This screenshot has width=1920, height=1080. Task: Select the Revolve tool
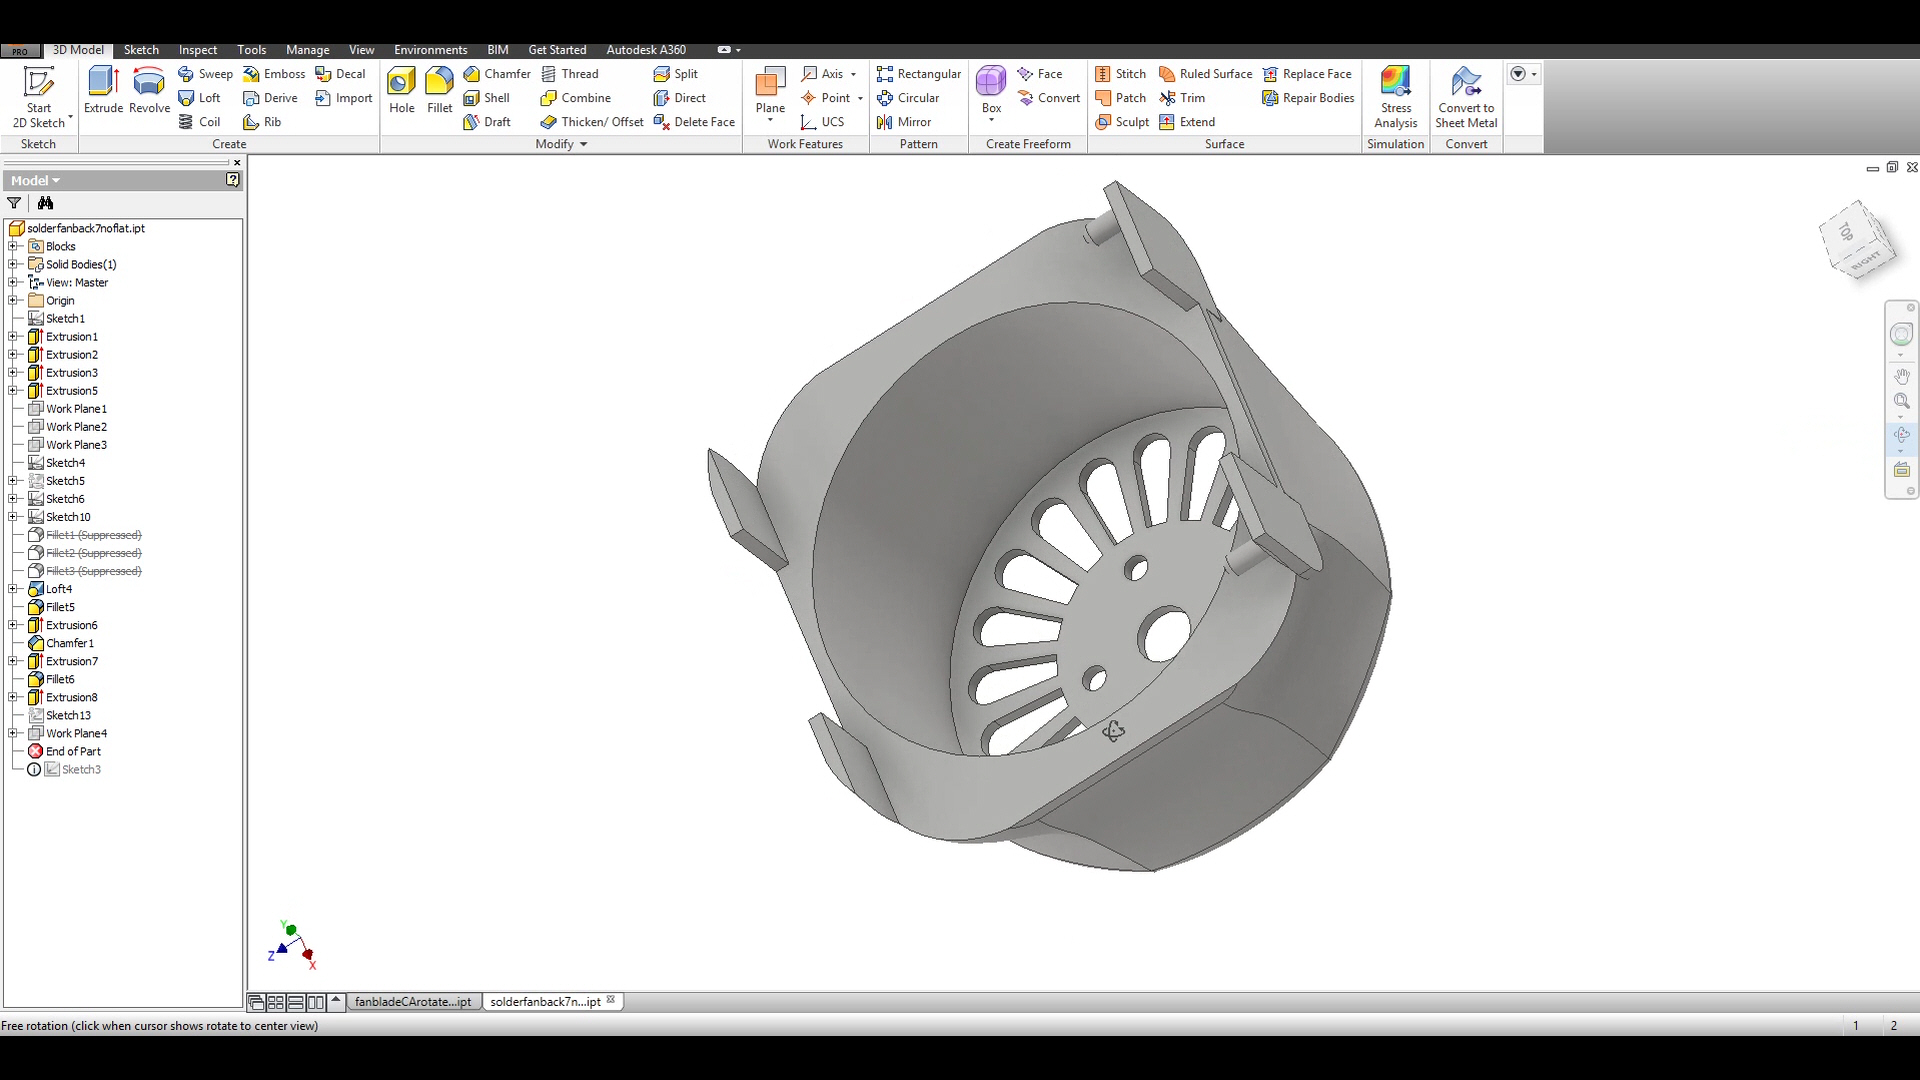(x=149, y=90)
